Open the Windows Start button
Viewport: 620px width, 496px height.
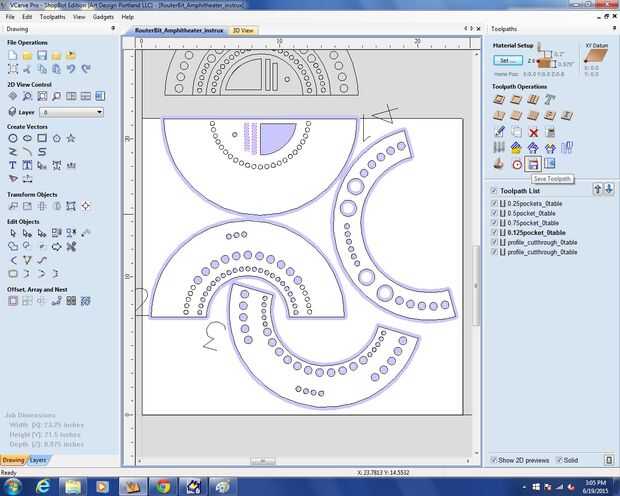pos(12,487)
